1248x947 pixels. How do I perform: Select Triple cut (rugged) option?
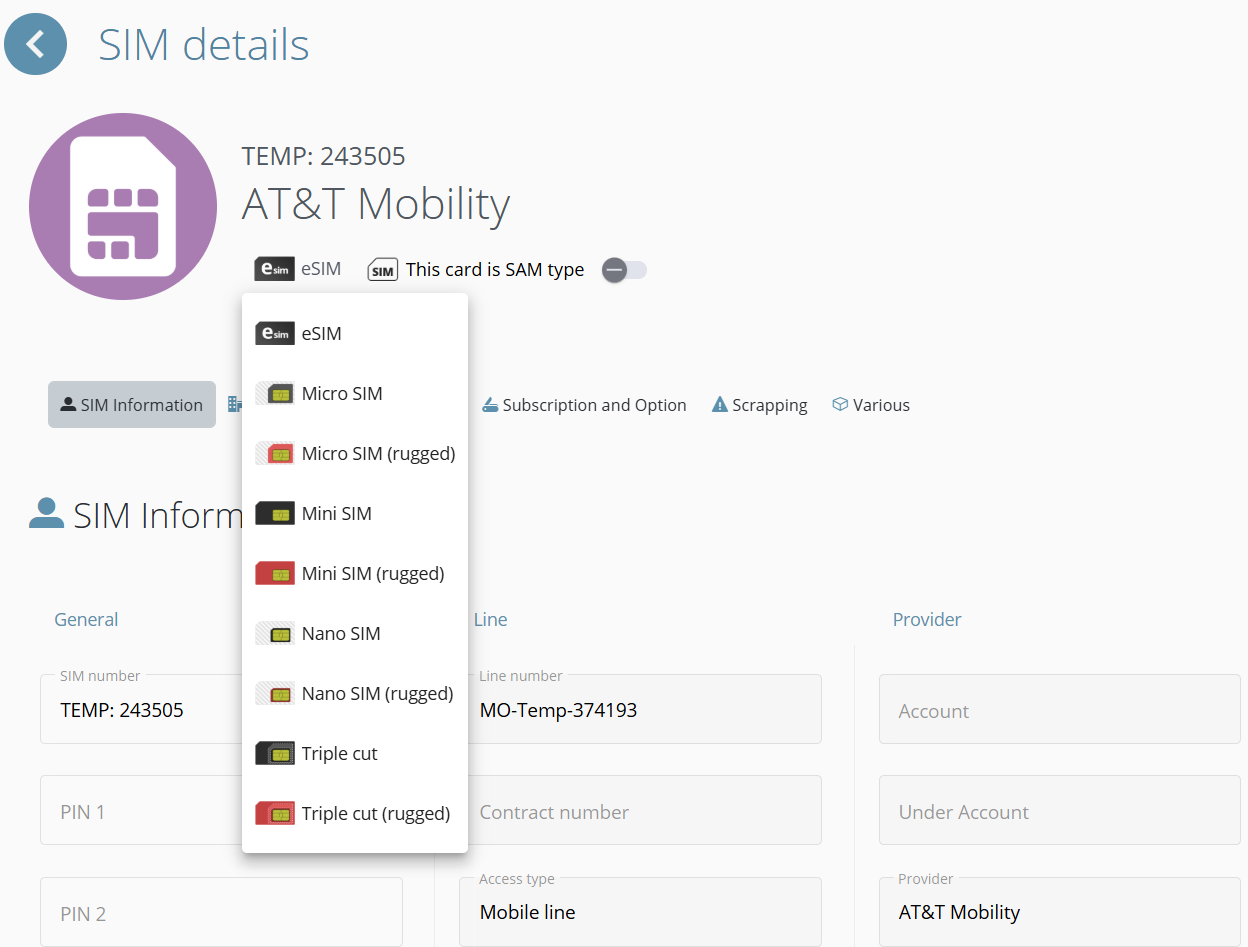375,814
